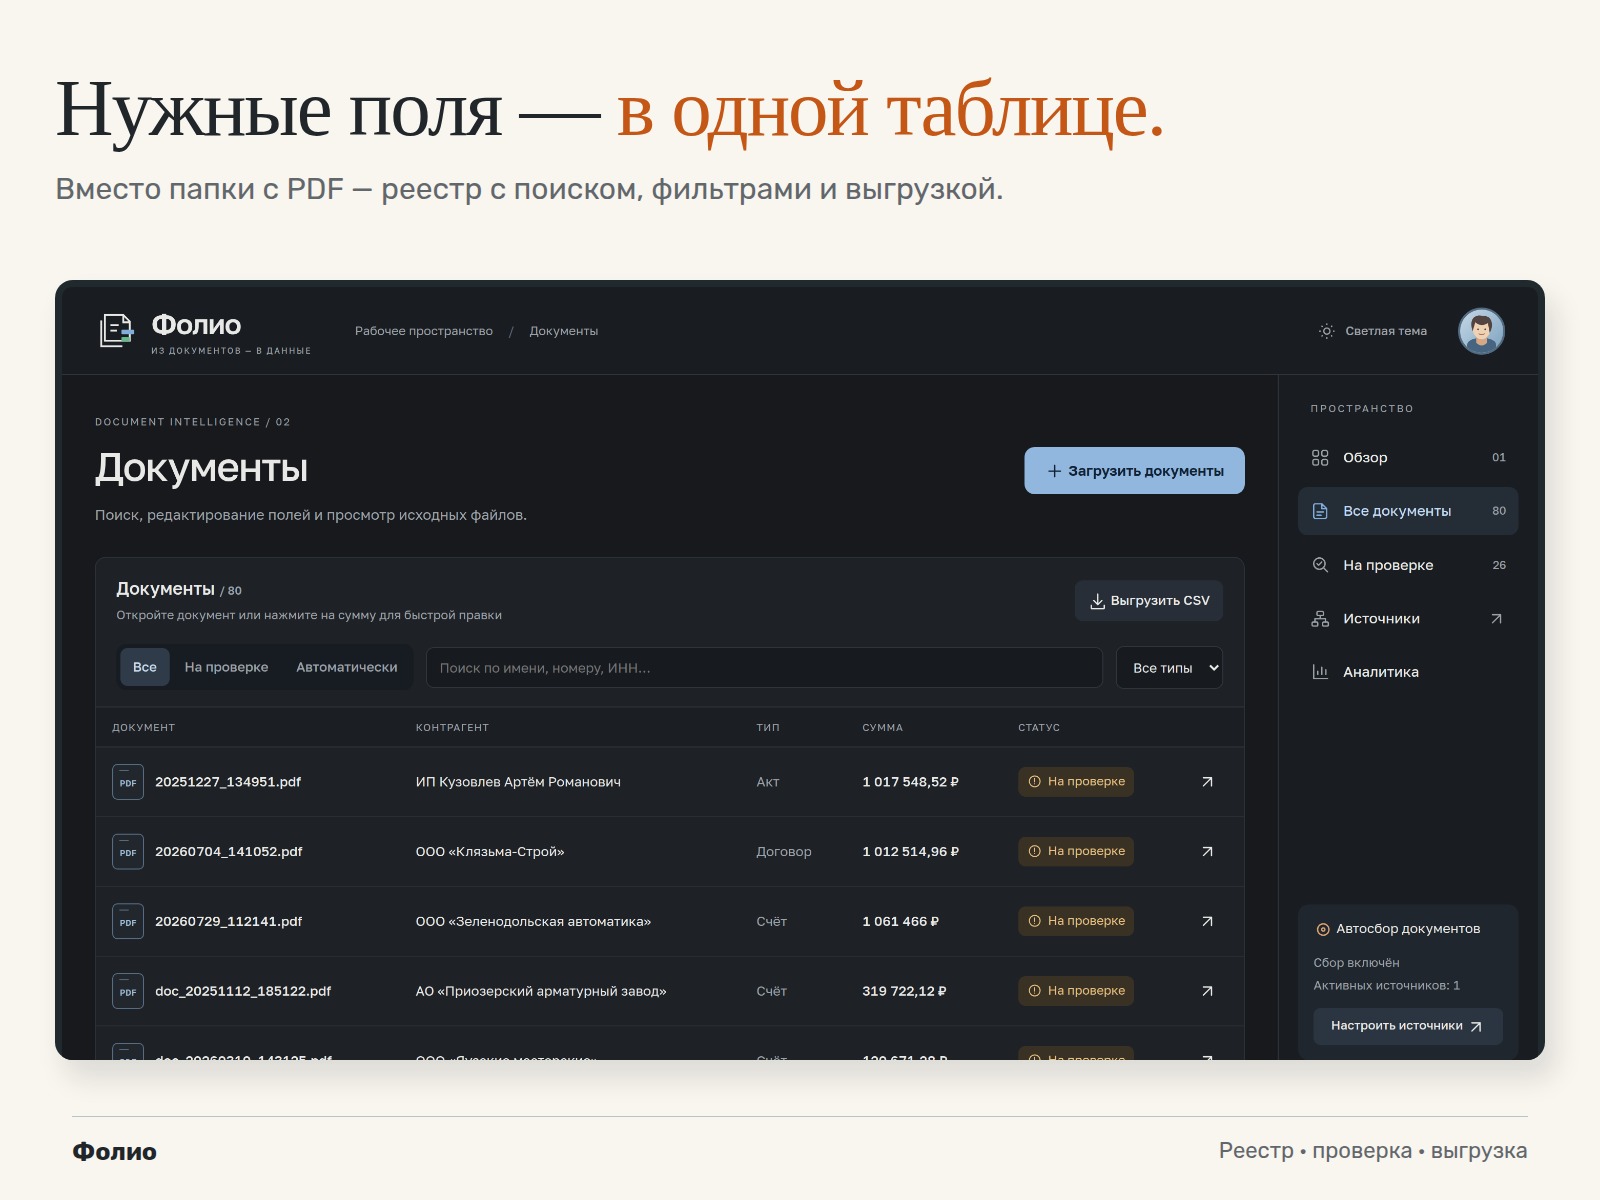Click На проверке badge for 20260704_141052.pdf

click(x=1076, y=852)
